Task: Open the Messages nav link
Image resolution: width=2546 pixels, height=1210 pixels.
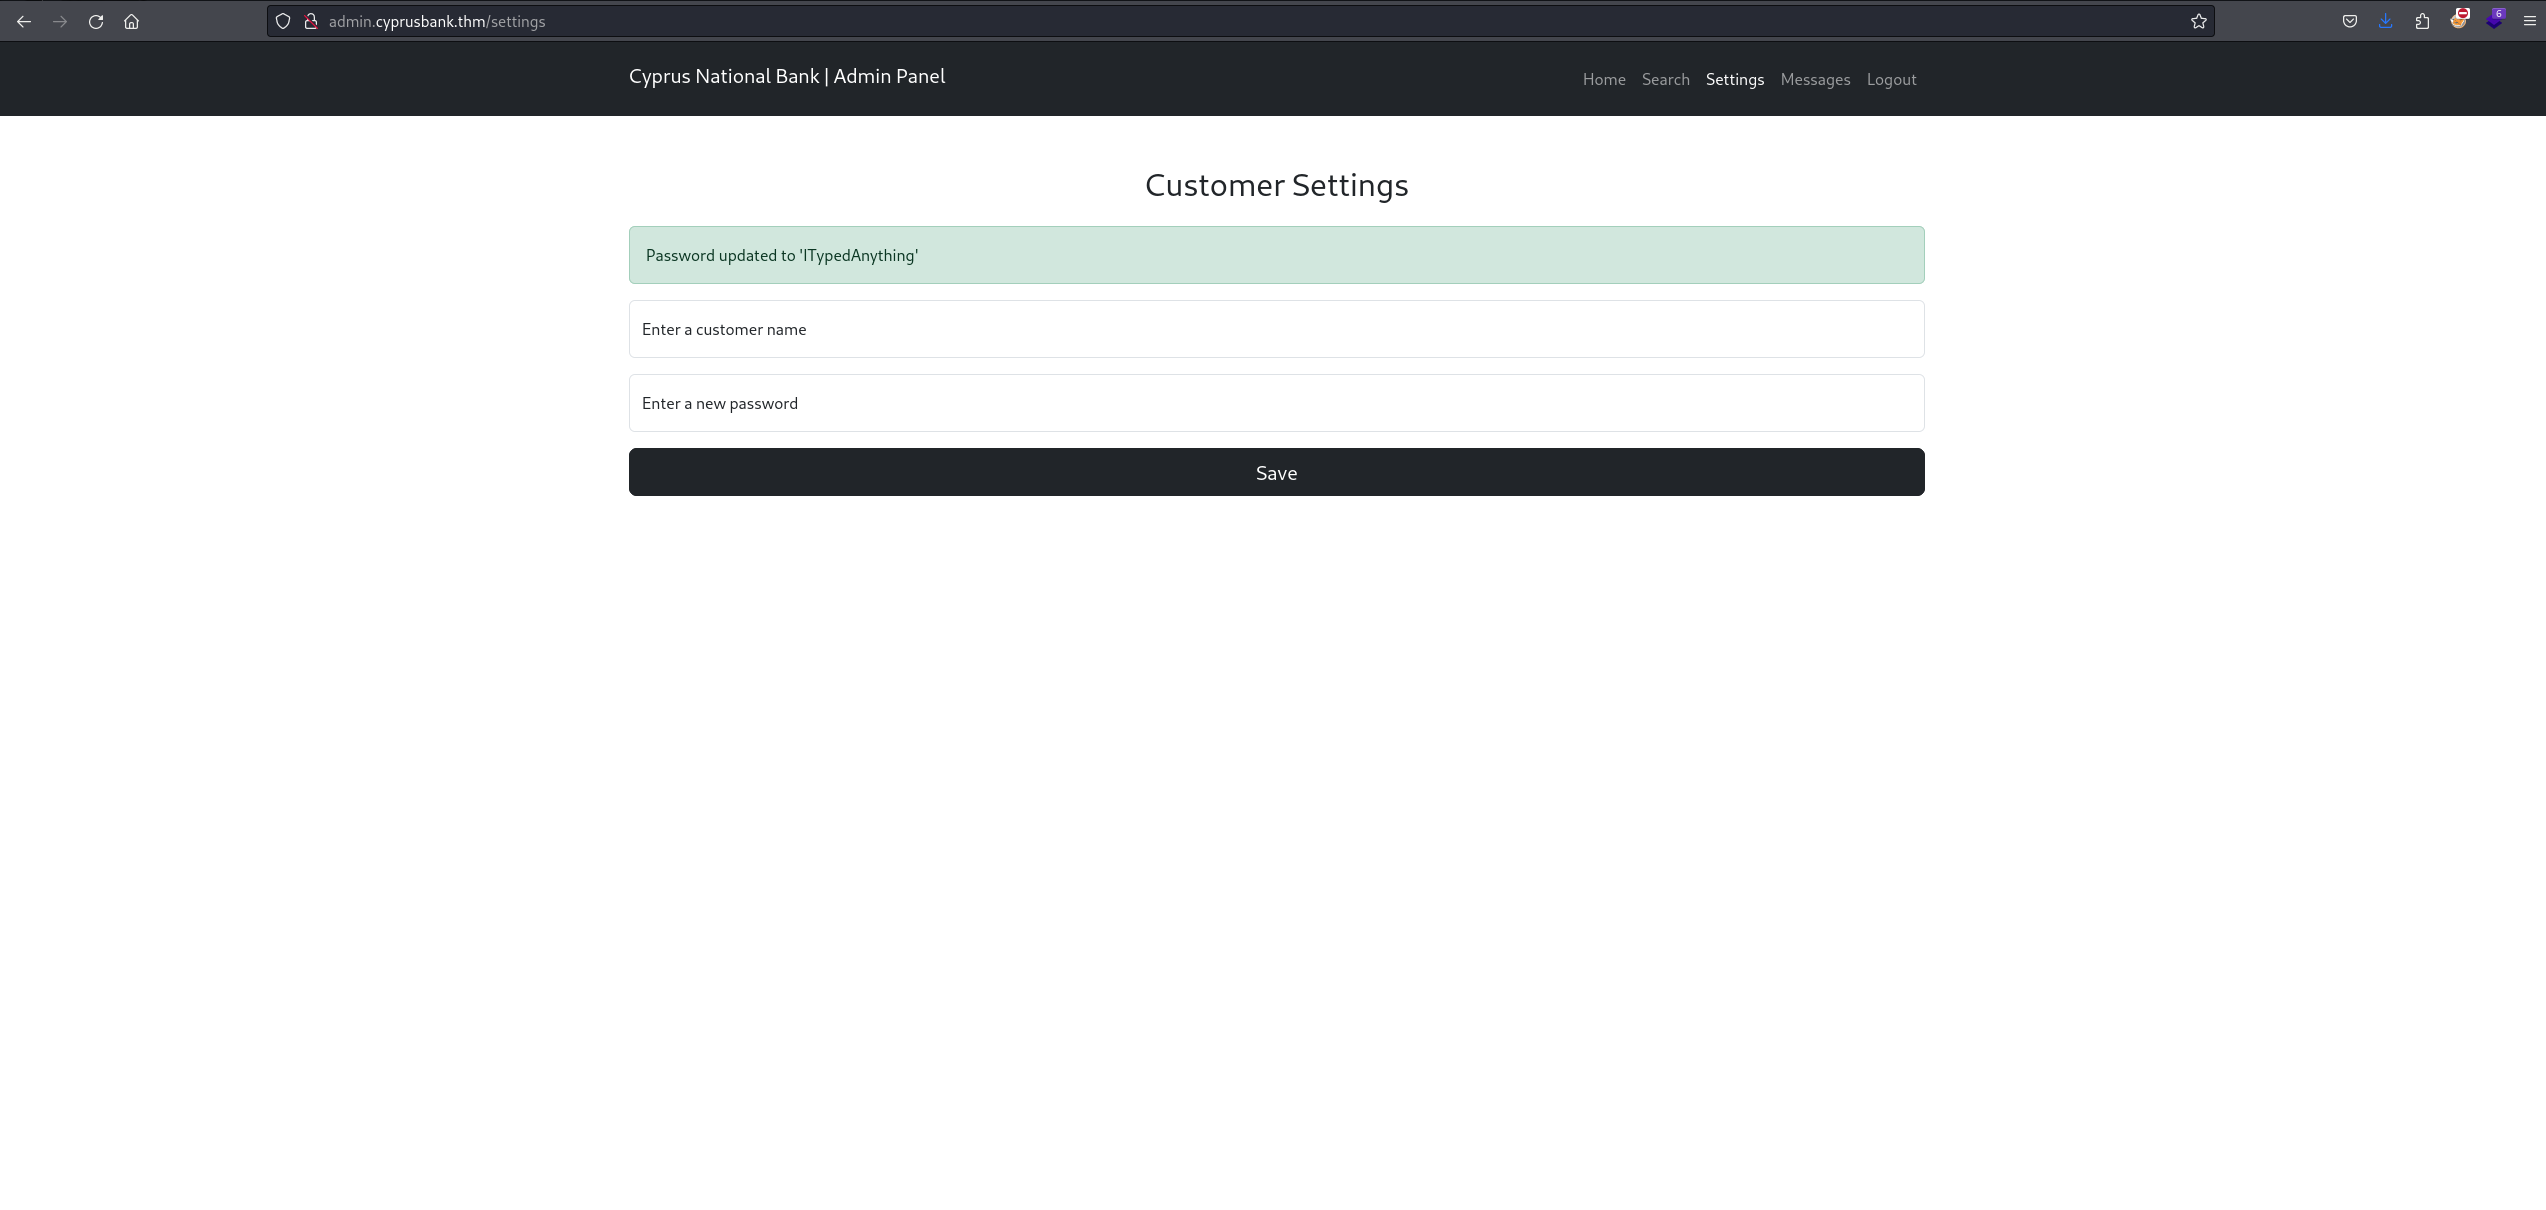Action: point(1815,79)
